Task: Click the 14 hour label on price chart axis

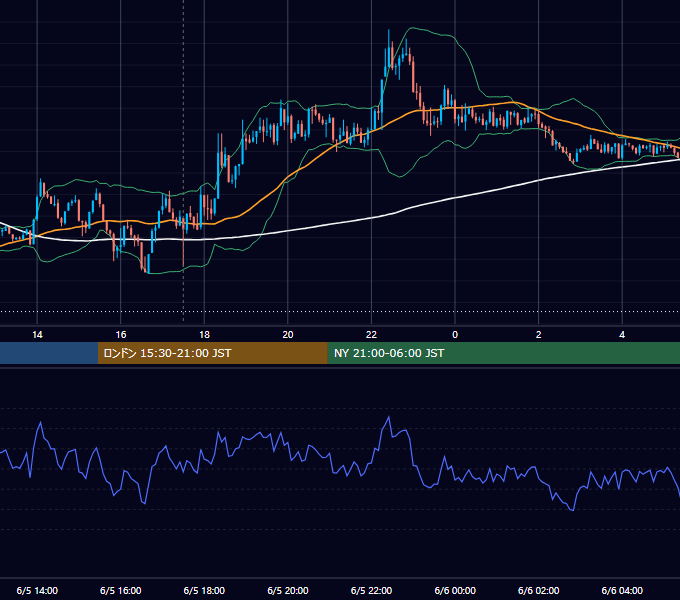Action: [x=37, y=335]
